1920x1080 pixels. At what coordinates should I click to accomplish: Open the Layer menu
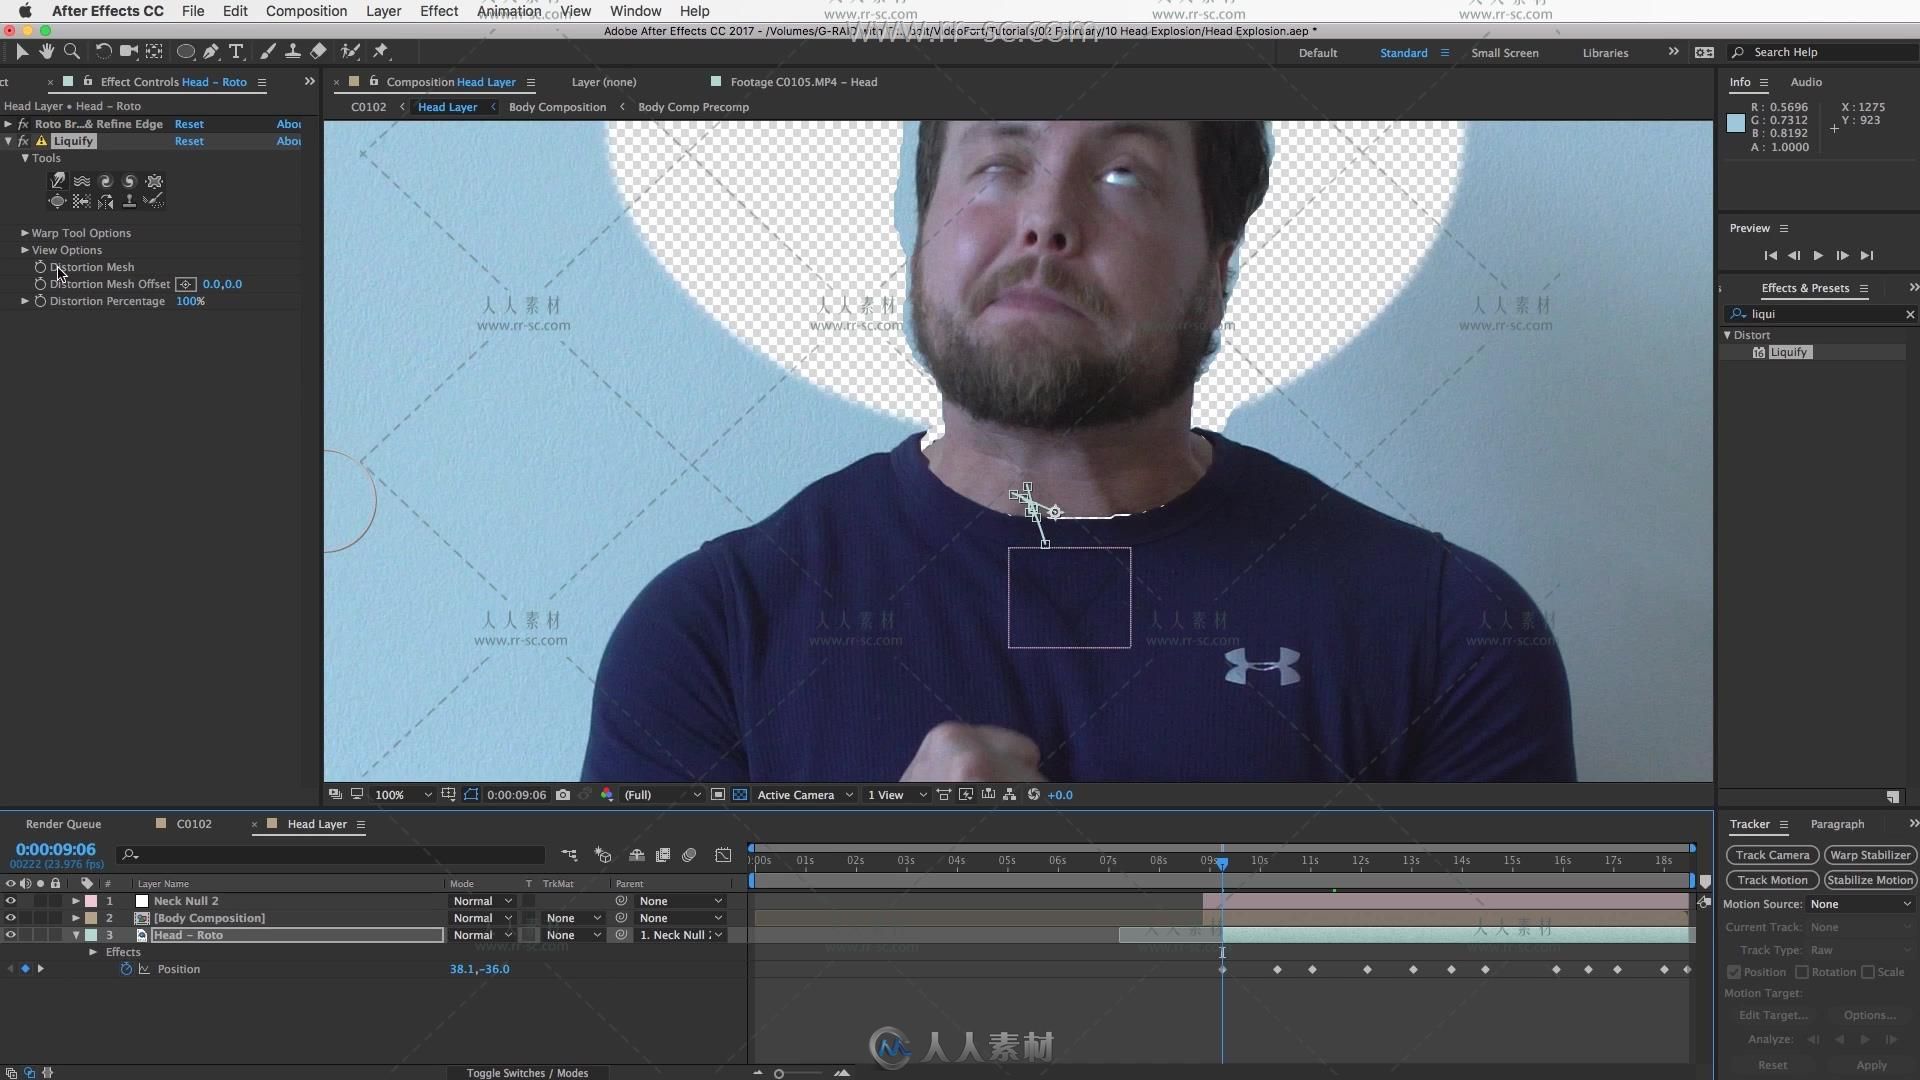point(383,11)
